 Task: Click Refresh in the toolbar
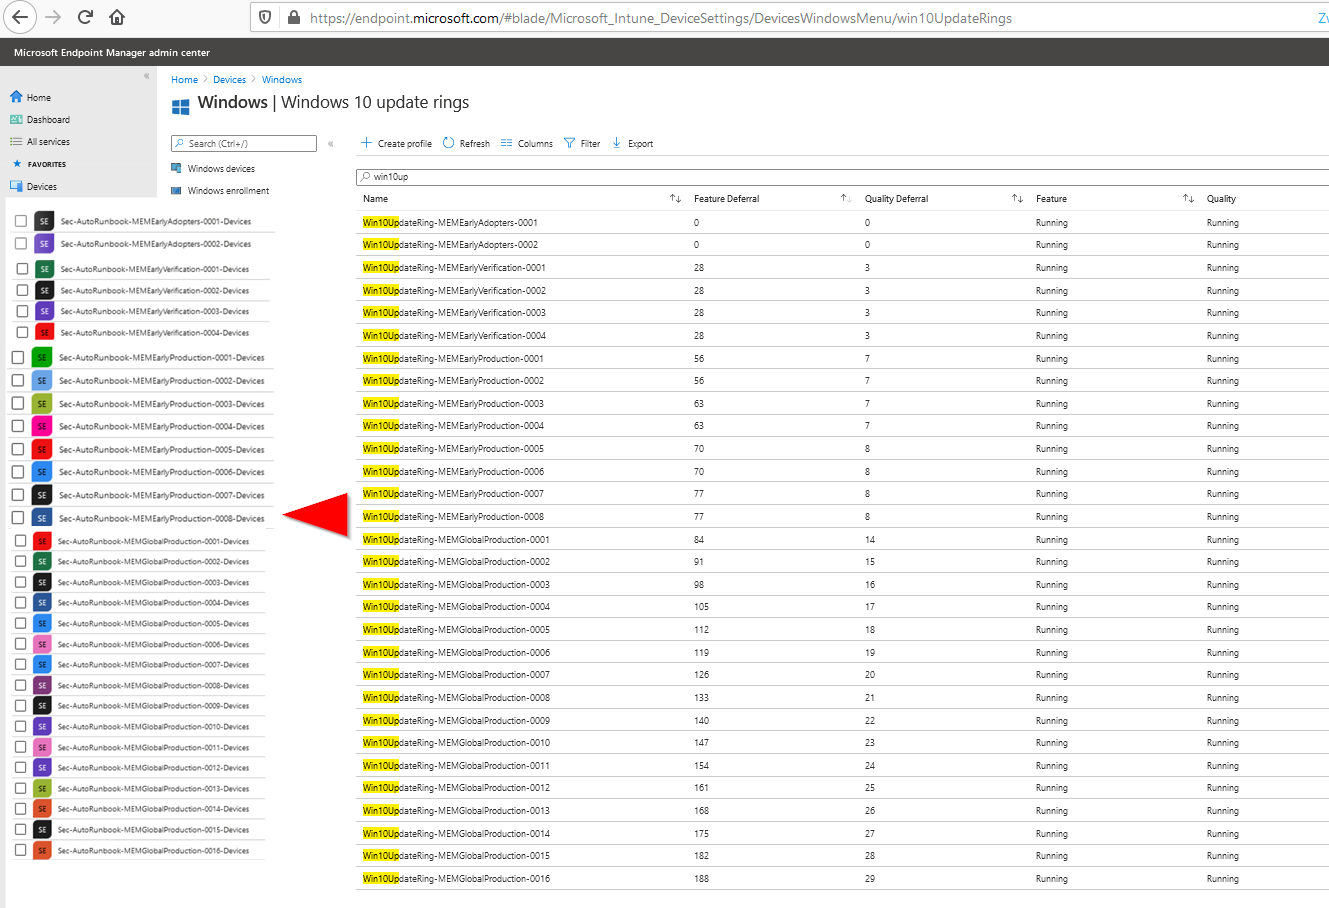(466, 143)
